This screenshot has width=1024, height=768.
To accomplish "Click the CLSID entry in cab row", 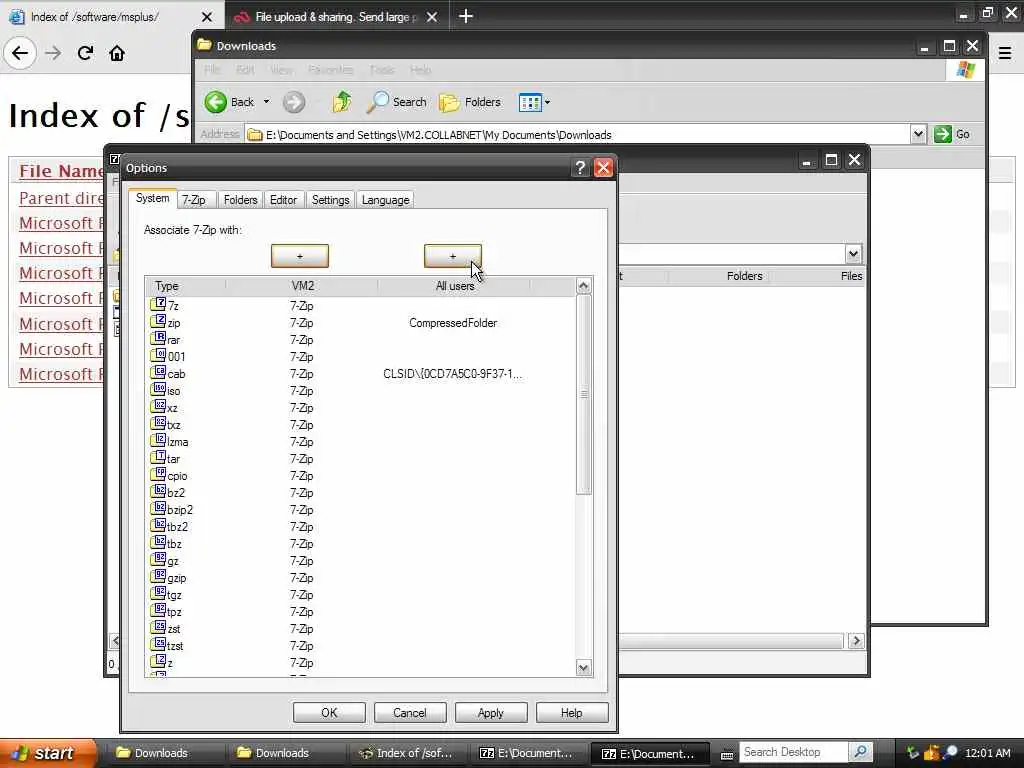I will tap(453, 374).
